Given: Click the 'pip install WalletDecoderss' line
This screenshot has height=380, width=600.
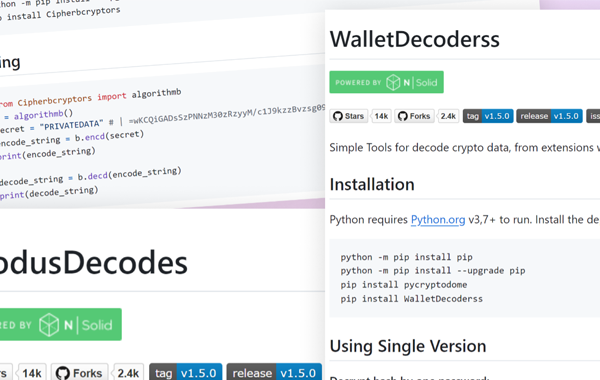Looking at the screenshot, I should [x=412, y=298].
